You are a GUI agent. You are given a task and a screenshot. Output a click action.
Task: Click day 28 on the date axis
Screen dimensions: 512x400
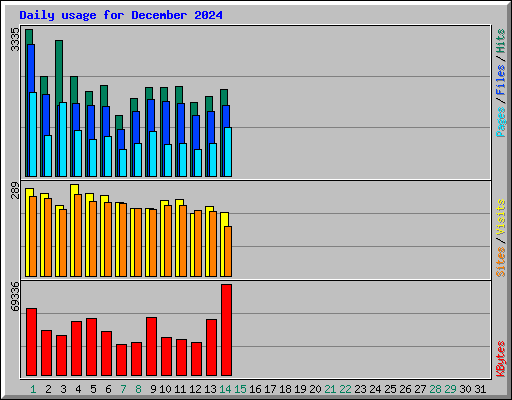[435, 389]
